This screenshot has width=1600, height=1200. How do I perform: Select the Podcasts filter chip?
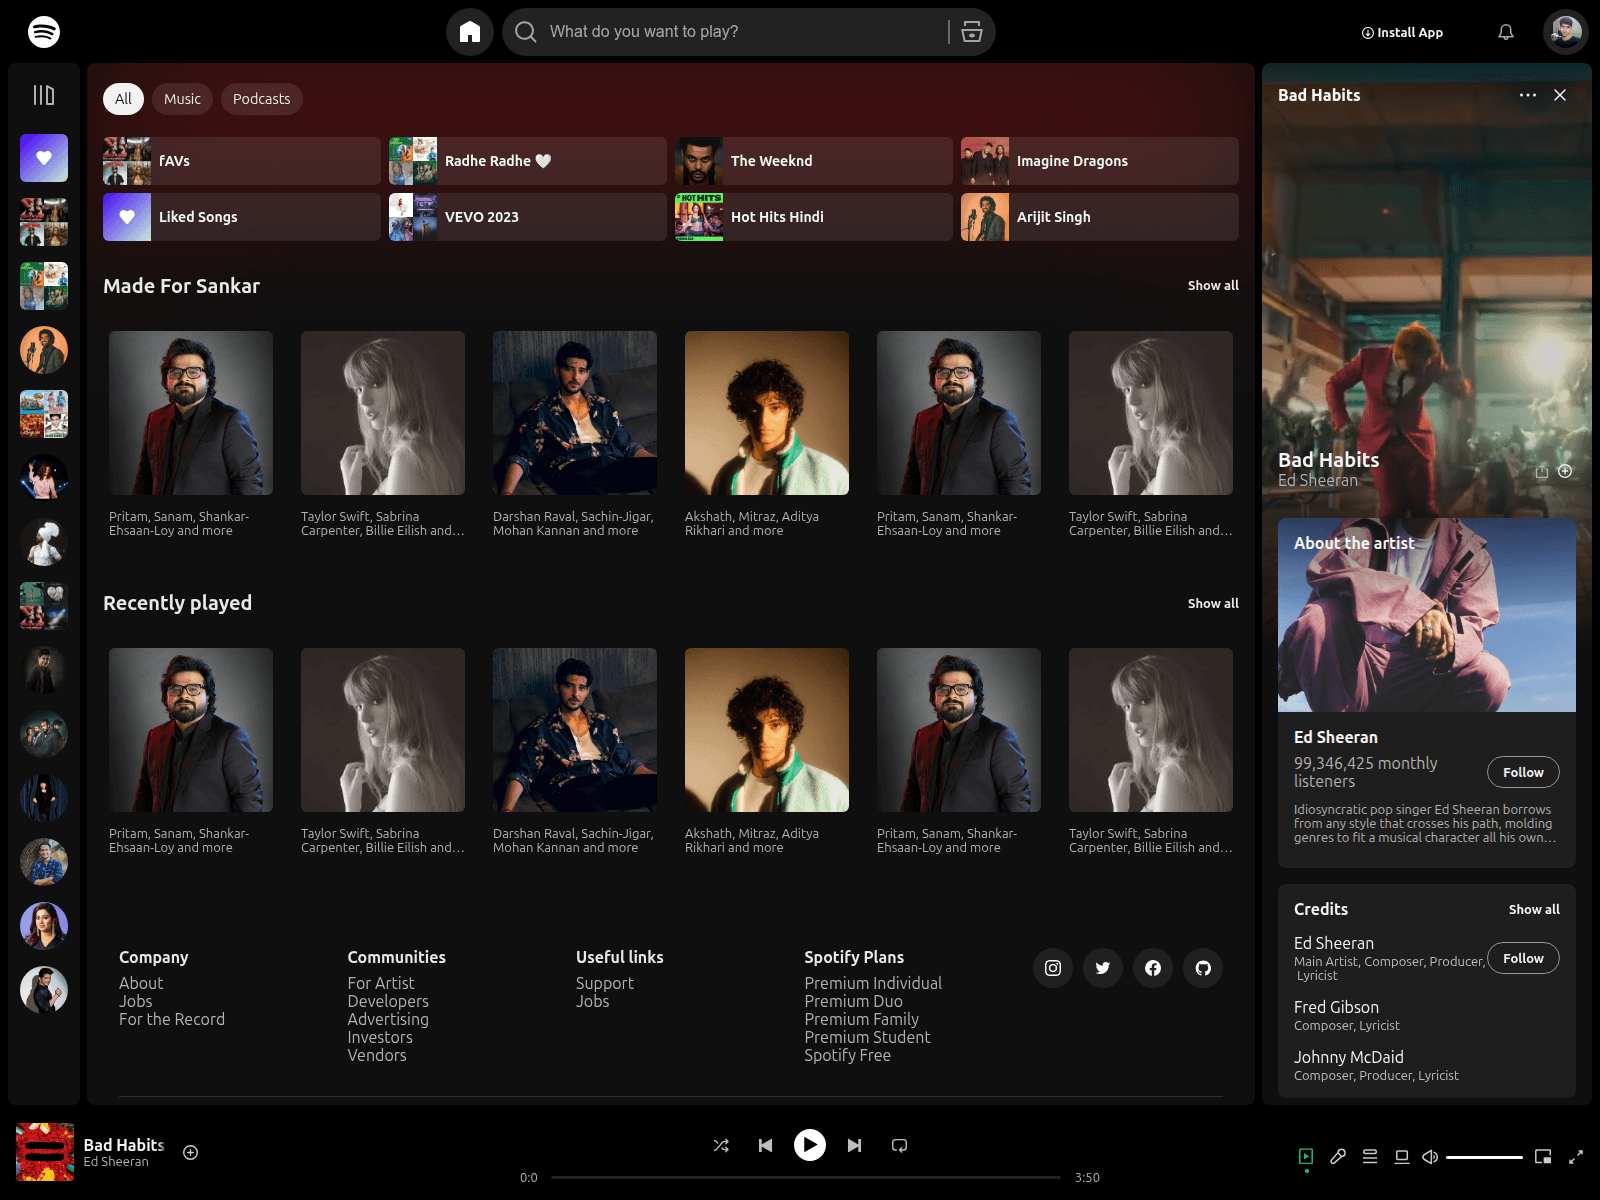point(261,99)
